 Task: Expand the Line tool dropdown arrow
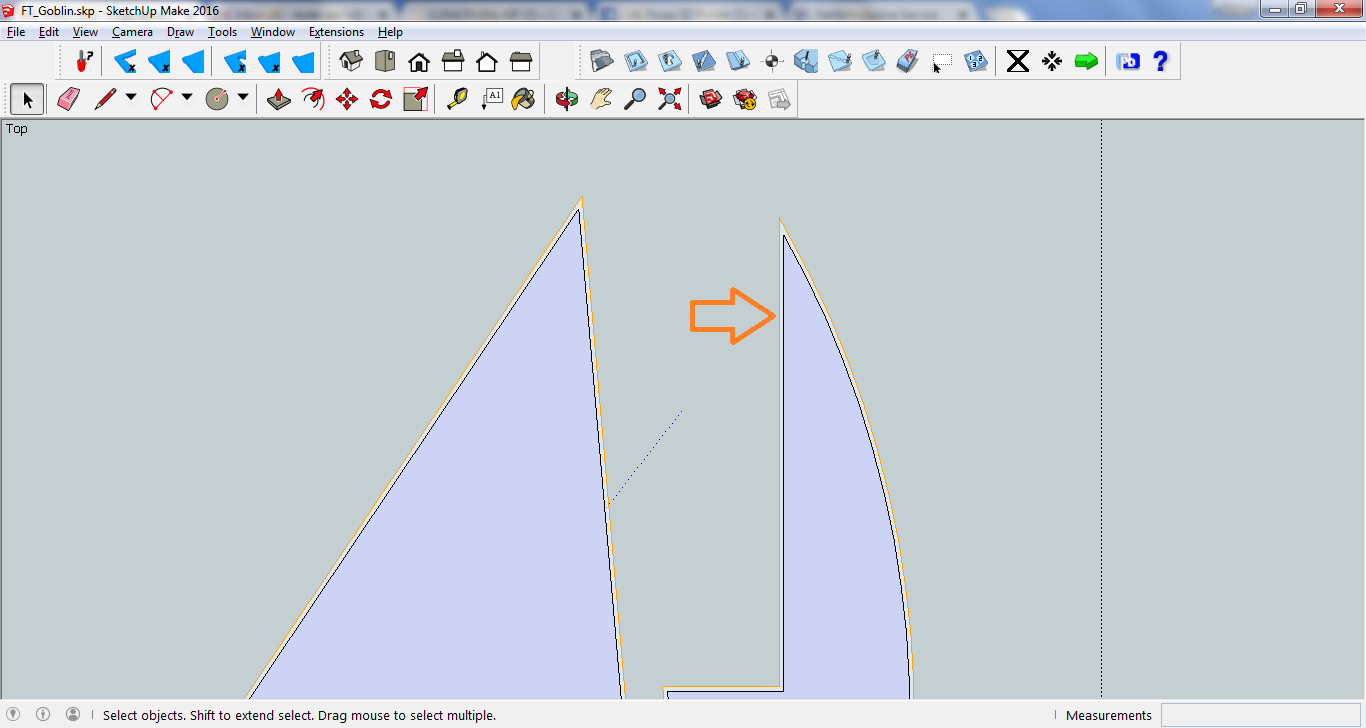pyautogui.click(x=131, y=98)
